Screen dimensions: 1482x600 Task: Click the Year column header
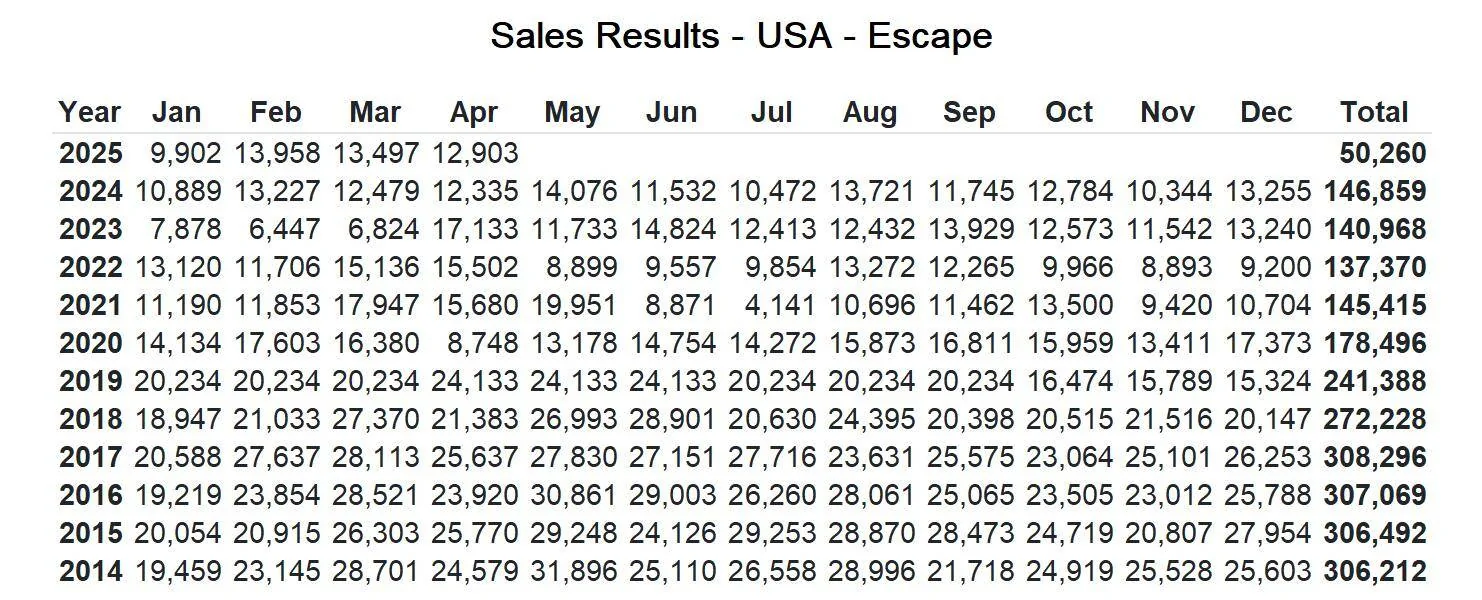(x=89, y=112)
